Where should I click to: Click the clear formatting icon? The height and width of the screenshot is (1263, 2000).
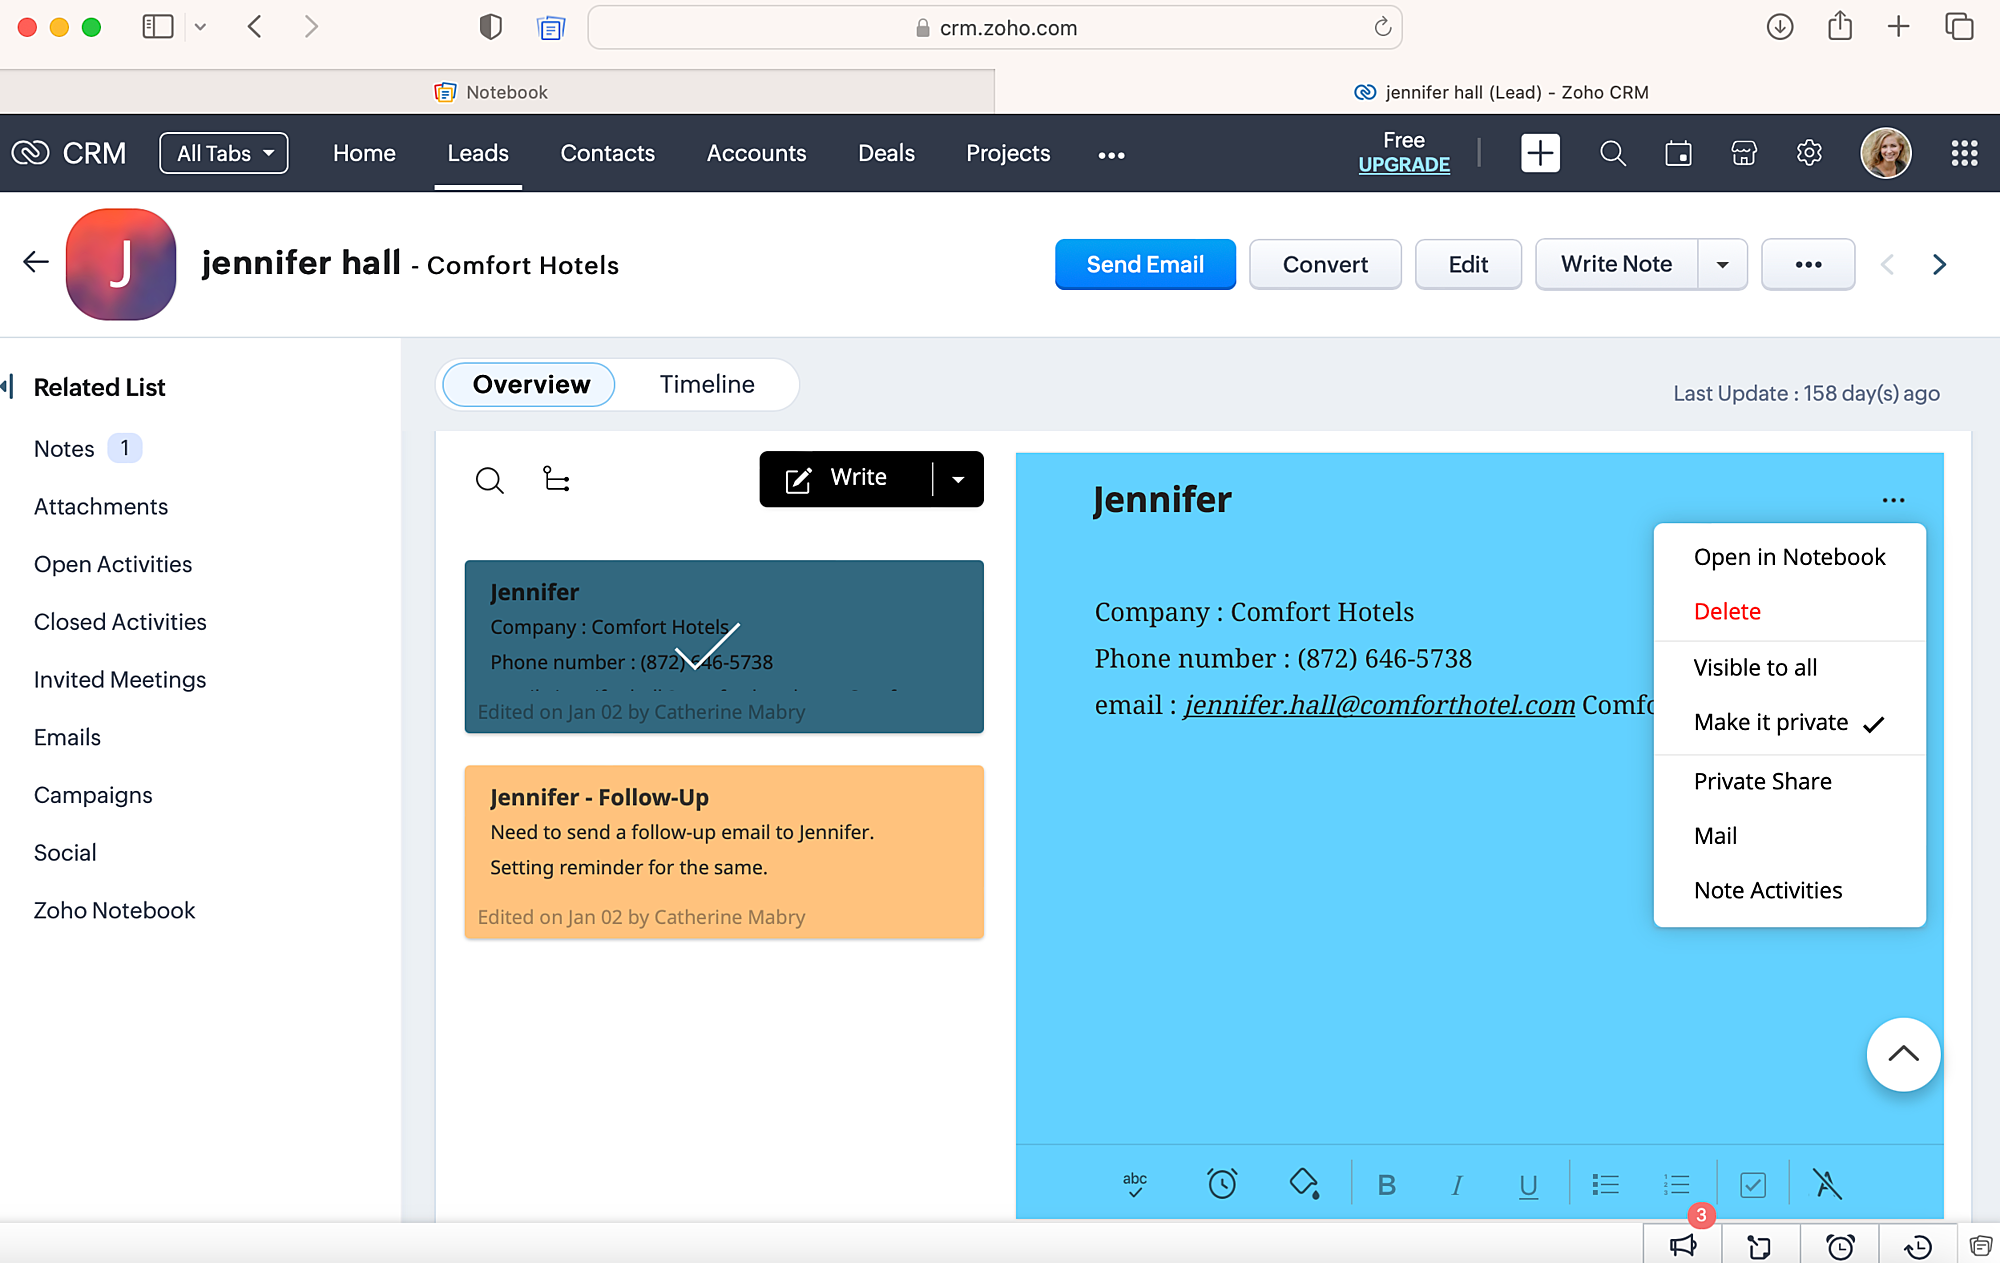[1827, 1184]
